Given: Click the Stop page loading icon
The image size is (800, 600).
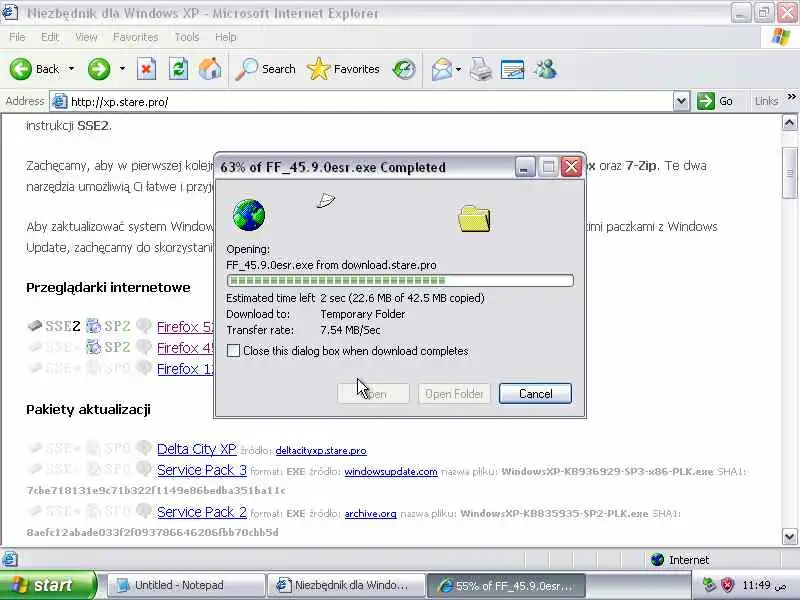Looking at the screenshot, I should pyautogui.click(x=146, y=69).
